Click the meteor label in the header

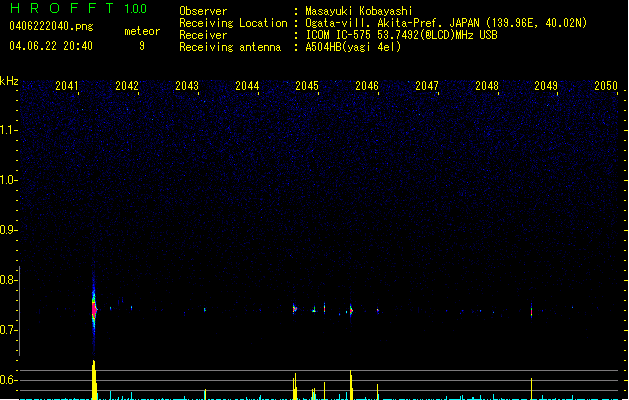click(142, 31)
